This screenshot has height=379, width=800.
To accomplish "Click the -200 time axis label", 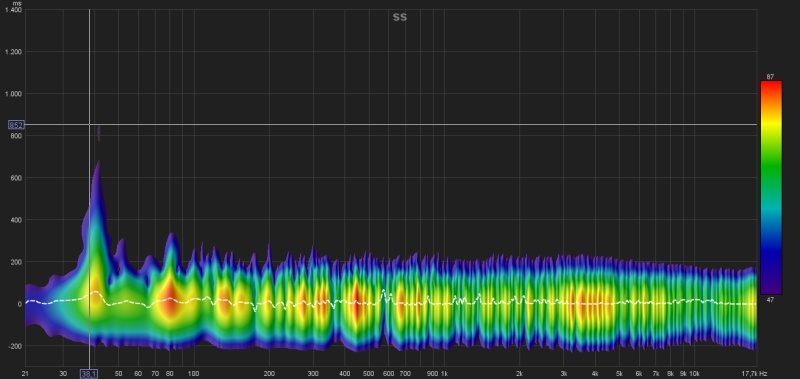I will tap(15, 346).
